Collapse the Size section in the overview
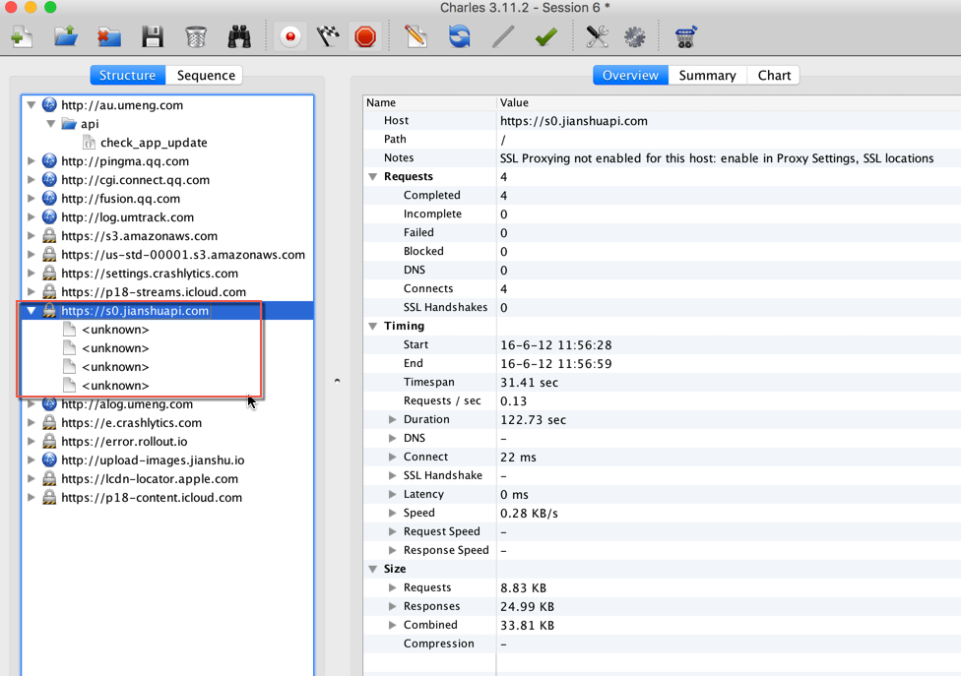This screenshot has height=679, width=964. [x=373, y=569]
